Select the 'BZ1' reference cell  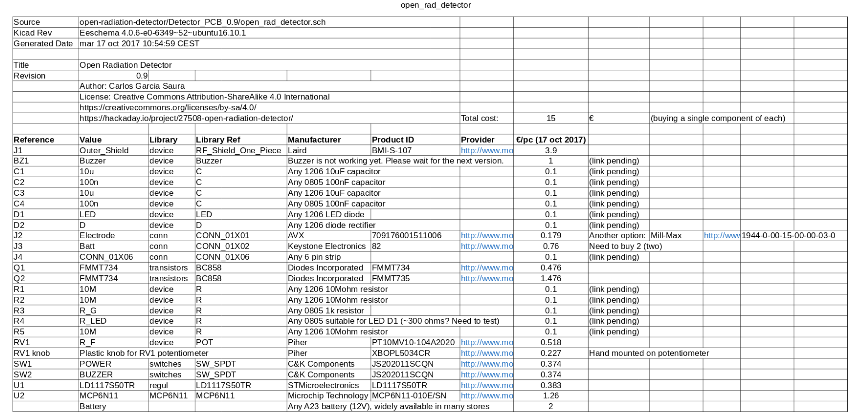pyautogui.click(x=45, y=161)
